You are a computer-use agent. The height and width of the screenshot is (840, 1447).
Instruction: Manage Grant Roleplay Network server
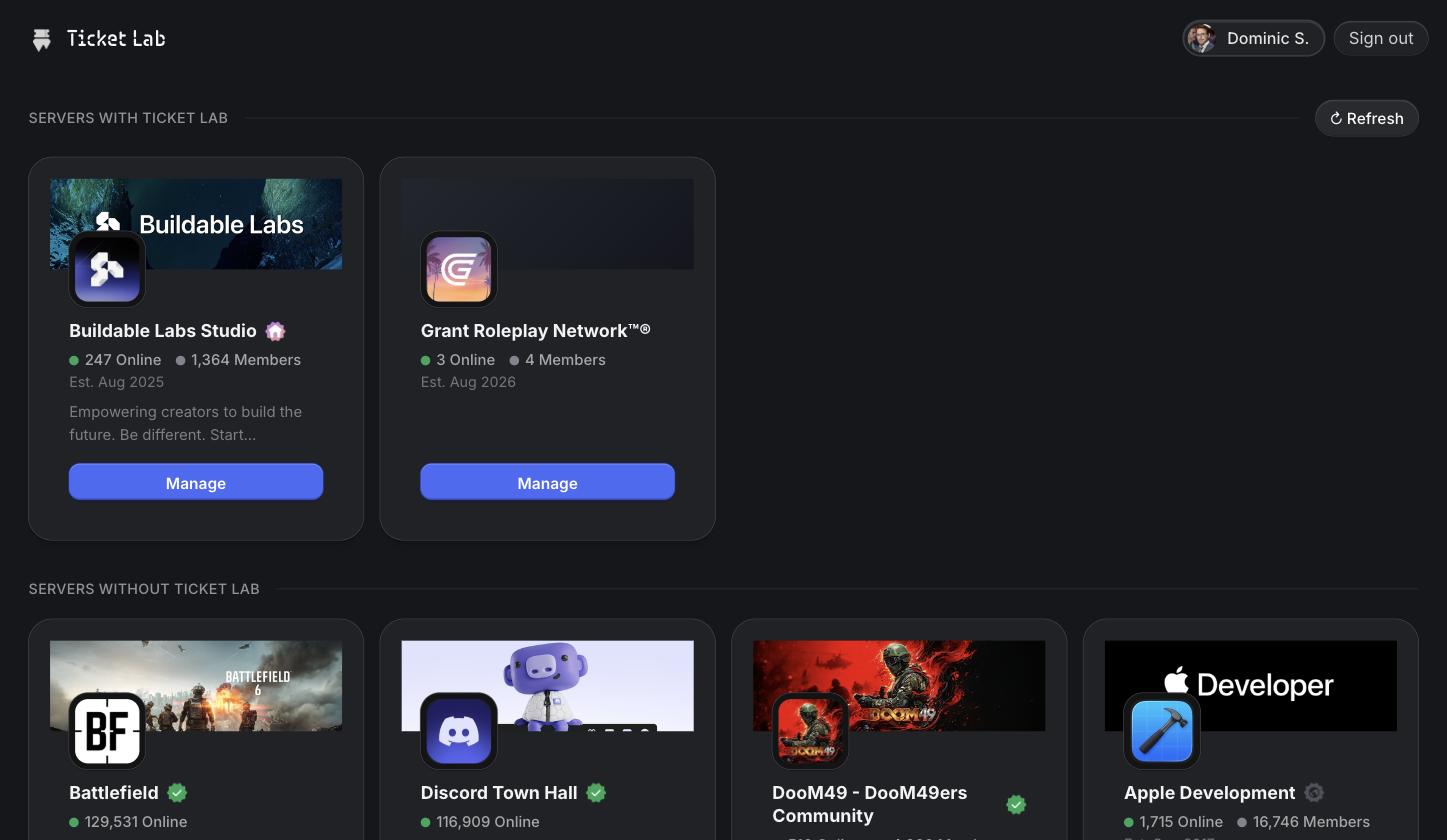click(548, 482)
